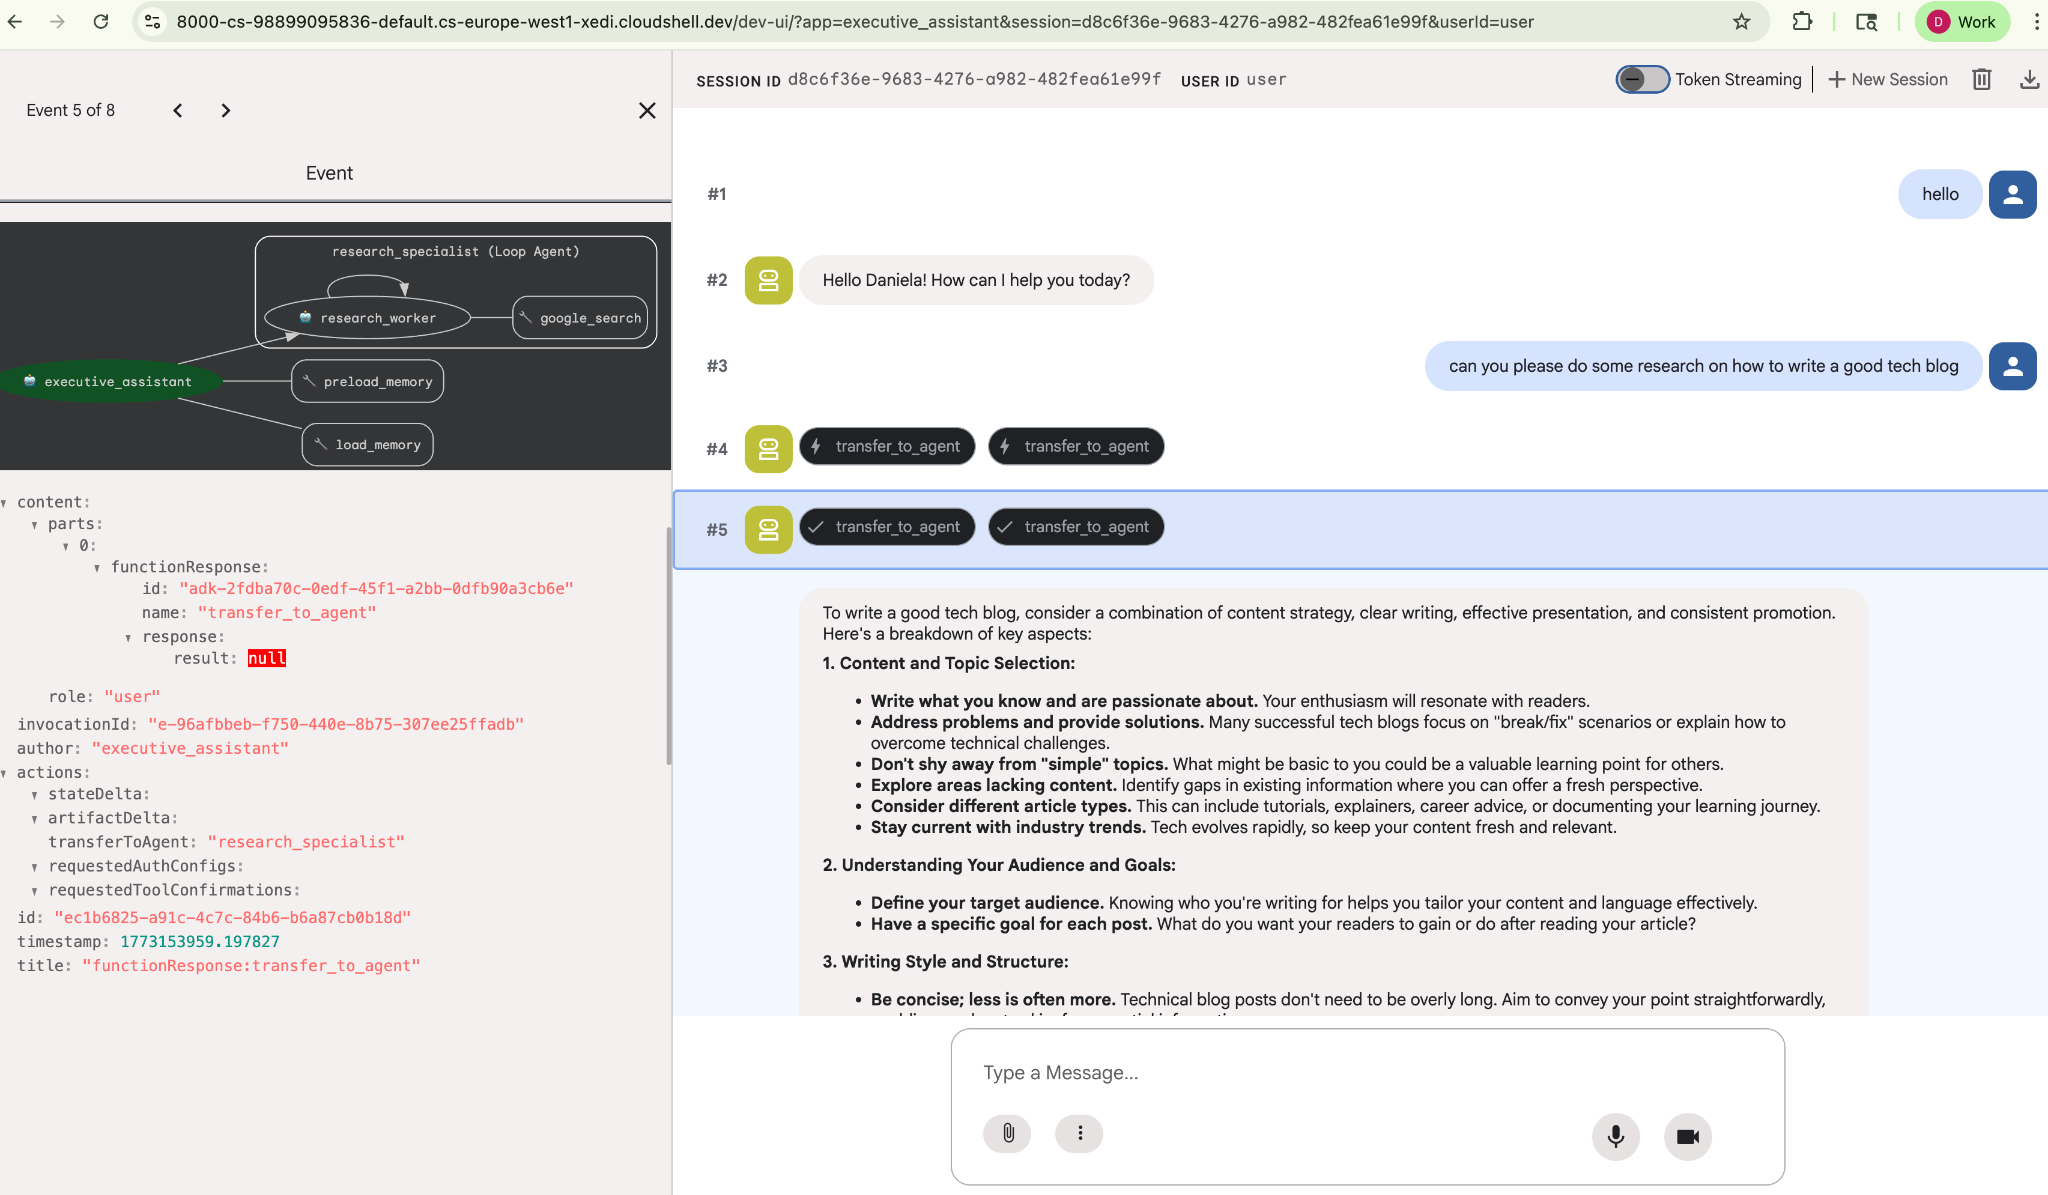This screenshot has height=1195, width=2048.
Task: Collapse the functionResponse node
Action: pos(97,568)
